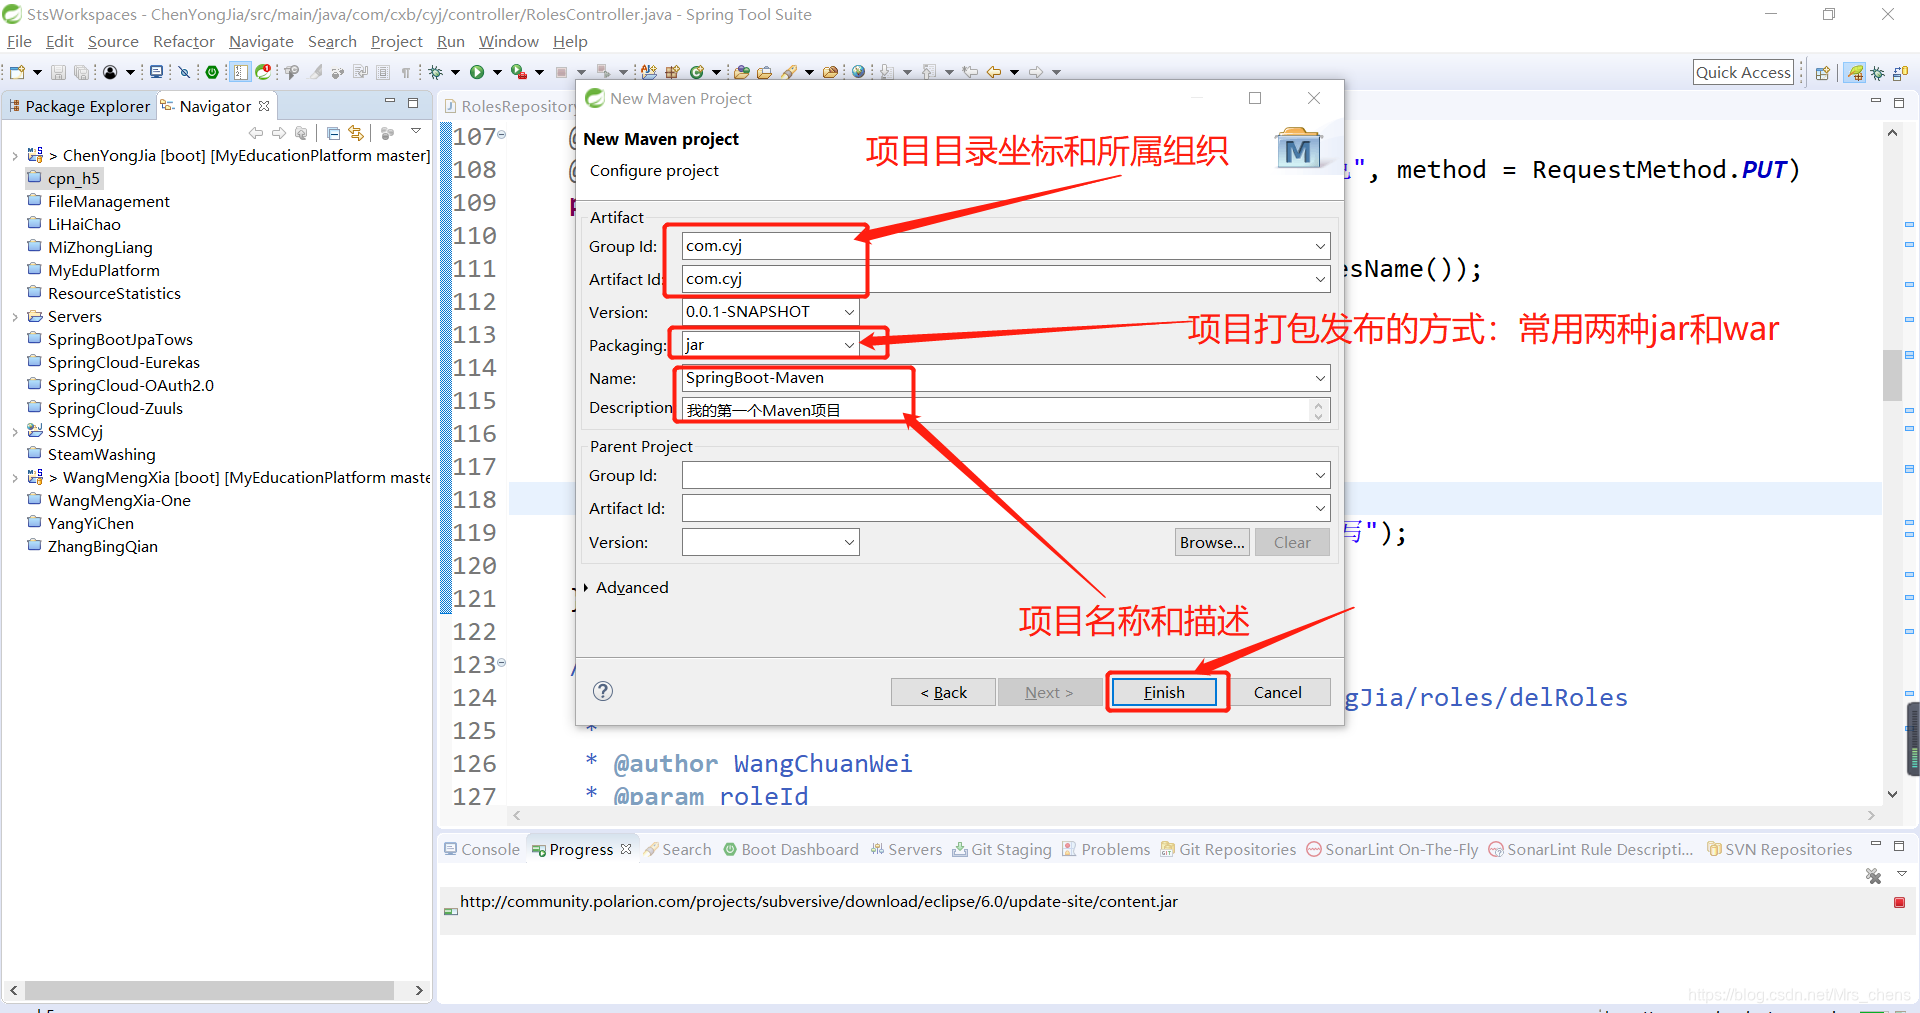This screenshot has height=1013, width=1920.
Task: Switch to the Console tab
Action: pyautogui.click(x=482, y=849)
